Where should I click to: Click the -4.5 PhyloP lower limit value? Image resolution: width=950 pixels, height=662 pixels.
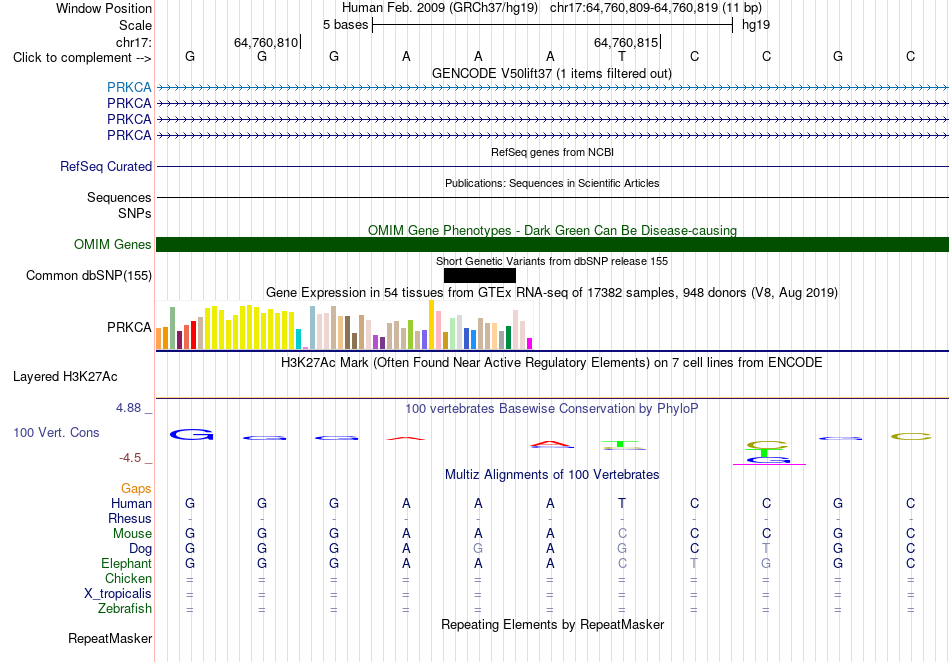tap(130, 458)
